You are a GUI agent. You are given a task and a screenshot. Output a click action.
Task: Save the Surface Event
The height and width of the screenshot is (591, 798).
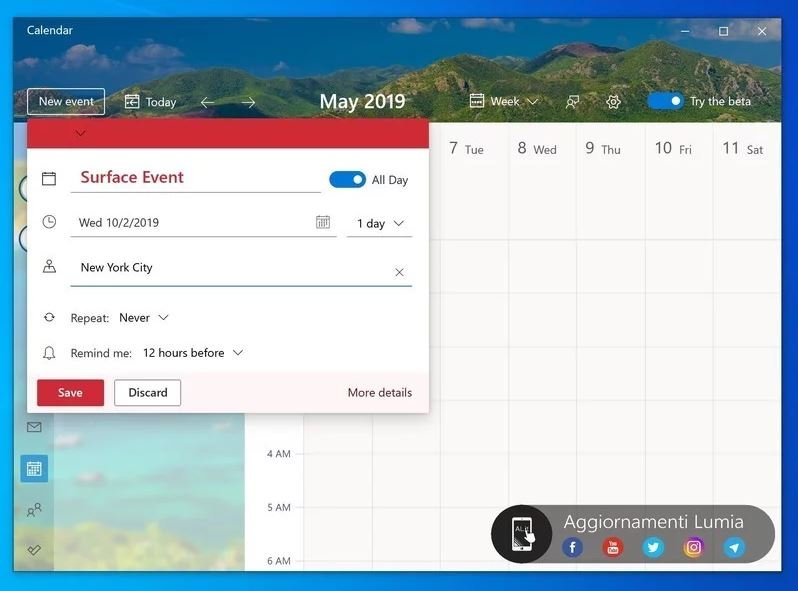pyautogui.click(x=70, y=393)
